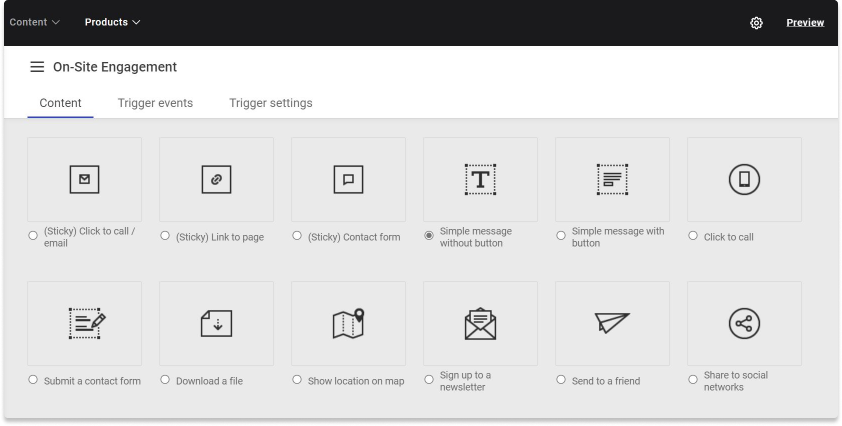
Task: Click the Share to social networks icon
Action: pos(744,323)
